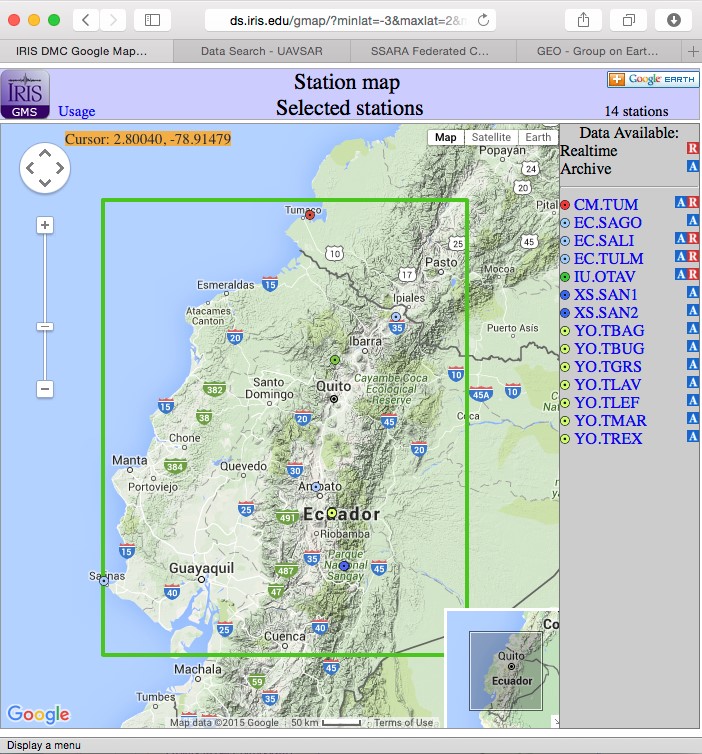Open the Safari downloads icon
Image resolution: width=702 pixels, height=754 pixels.
(673, 20)
